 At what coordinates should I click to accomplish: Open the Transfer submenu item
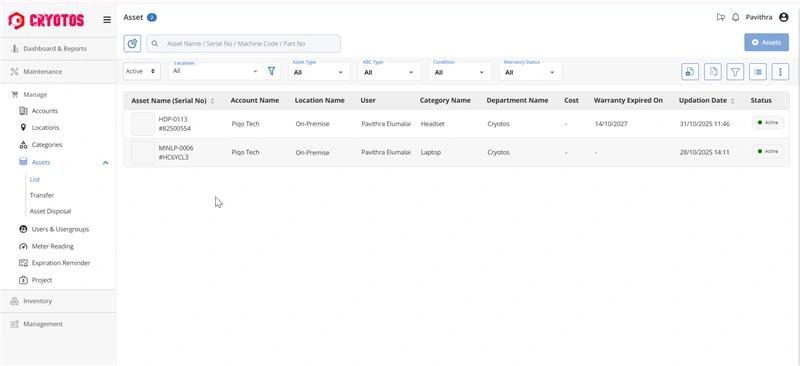(42, 196)
